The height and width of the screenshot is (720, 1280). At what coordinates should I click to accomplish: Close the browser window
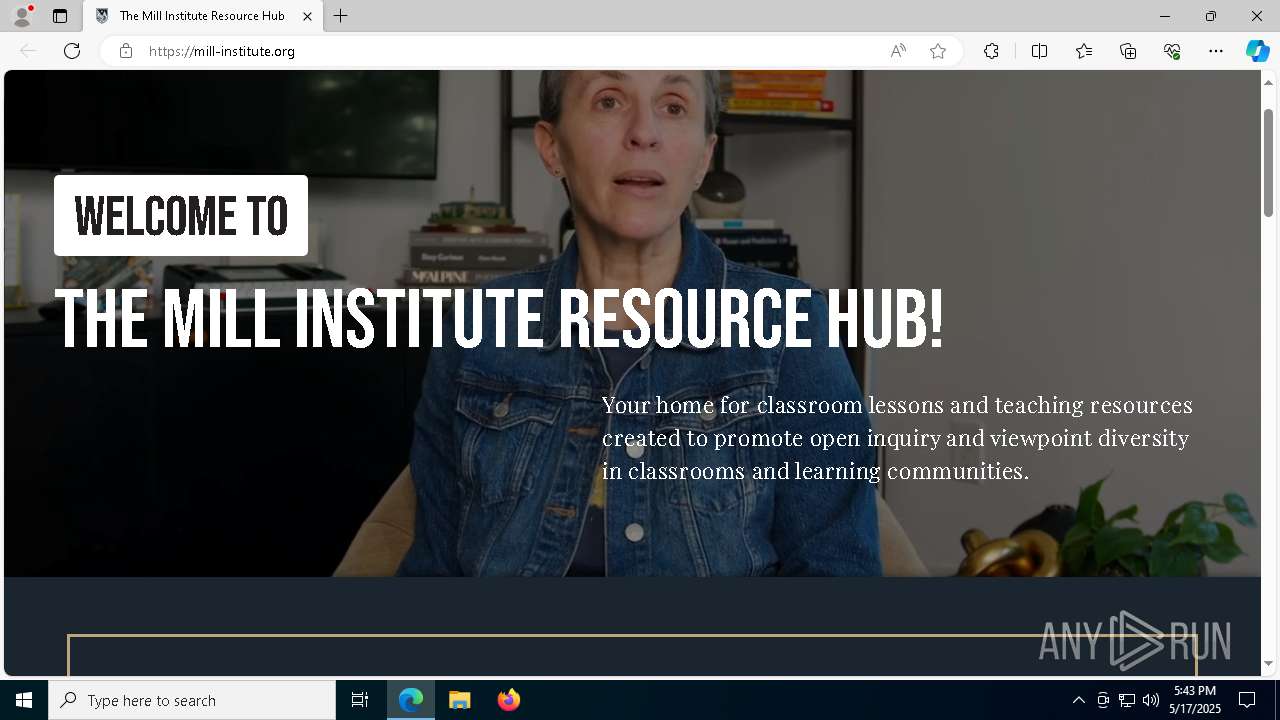pos(1257,16)
